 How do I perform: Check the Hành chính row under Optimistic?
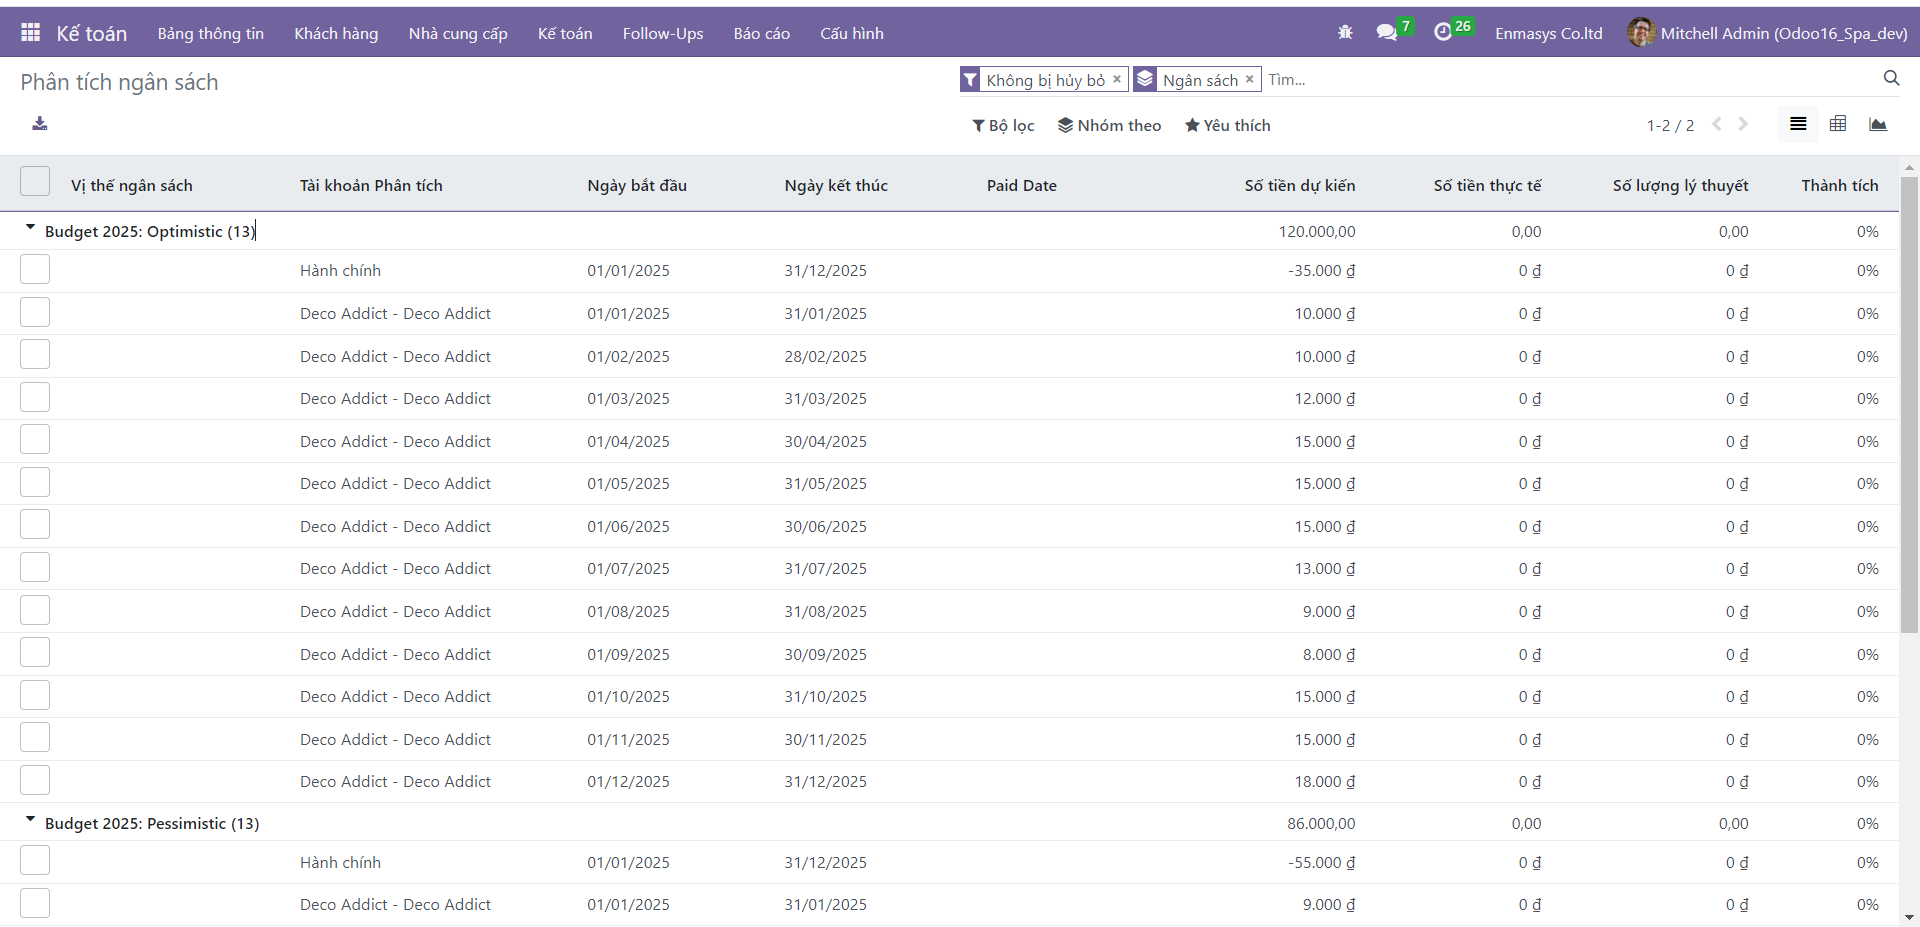pyautogui.click(x=35, y=270)
